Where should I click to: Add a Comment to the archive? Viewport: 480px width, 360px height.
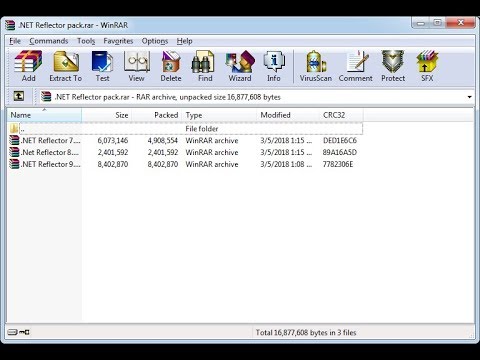click(x=356, y=66)
